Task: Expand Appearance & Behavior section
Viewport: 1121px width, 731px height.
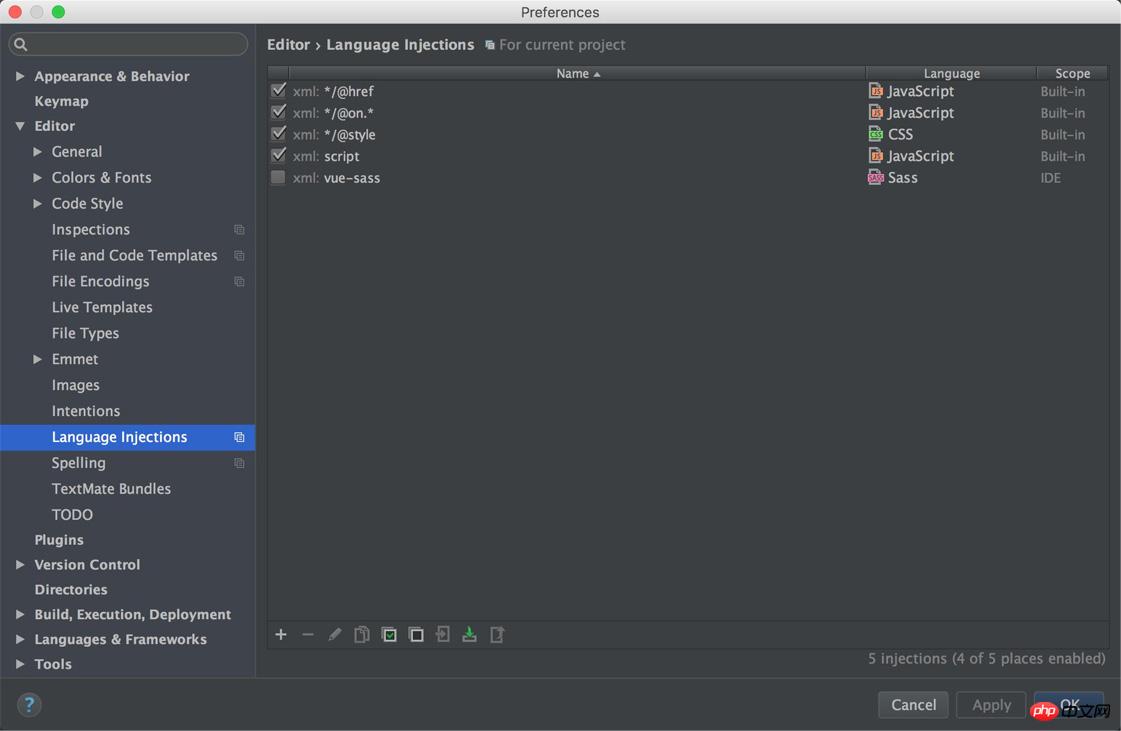Action: pos(20,76)
